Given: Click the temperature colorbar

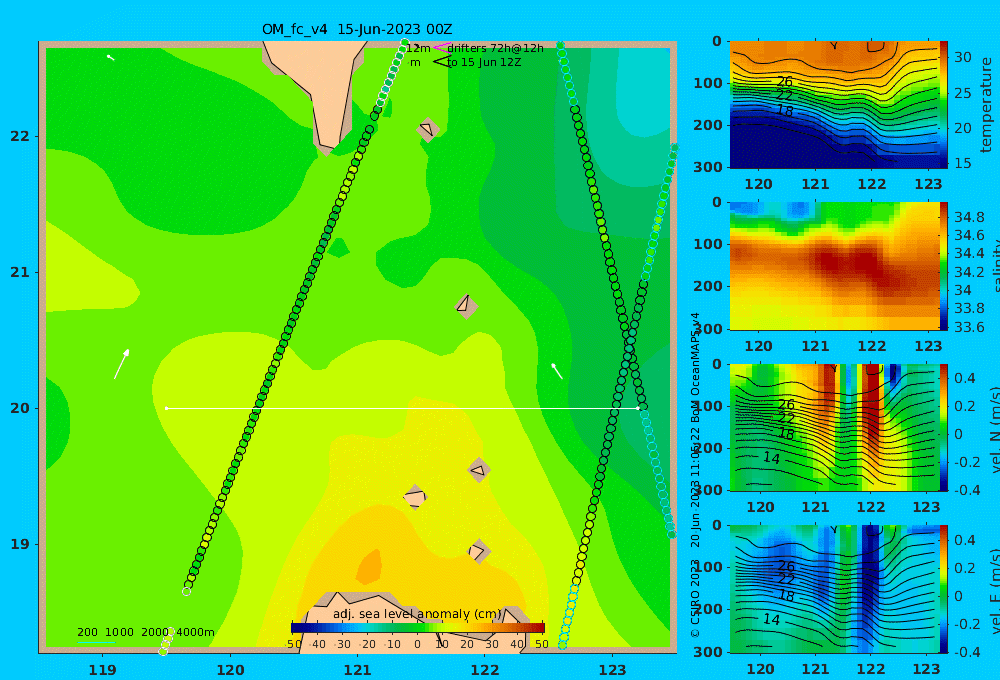Looking at the screenshot, I should coord(944,105).
